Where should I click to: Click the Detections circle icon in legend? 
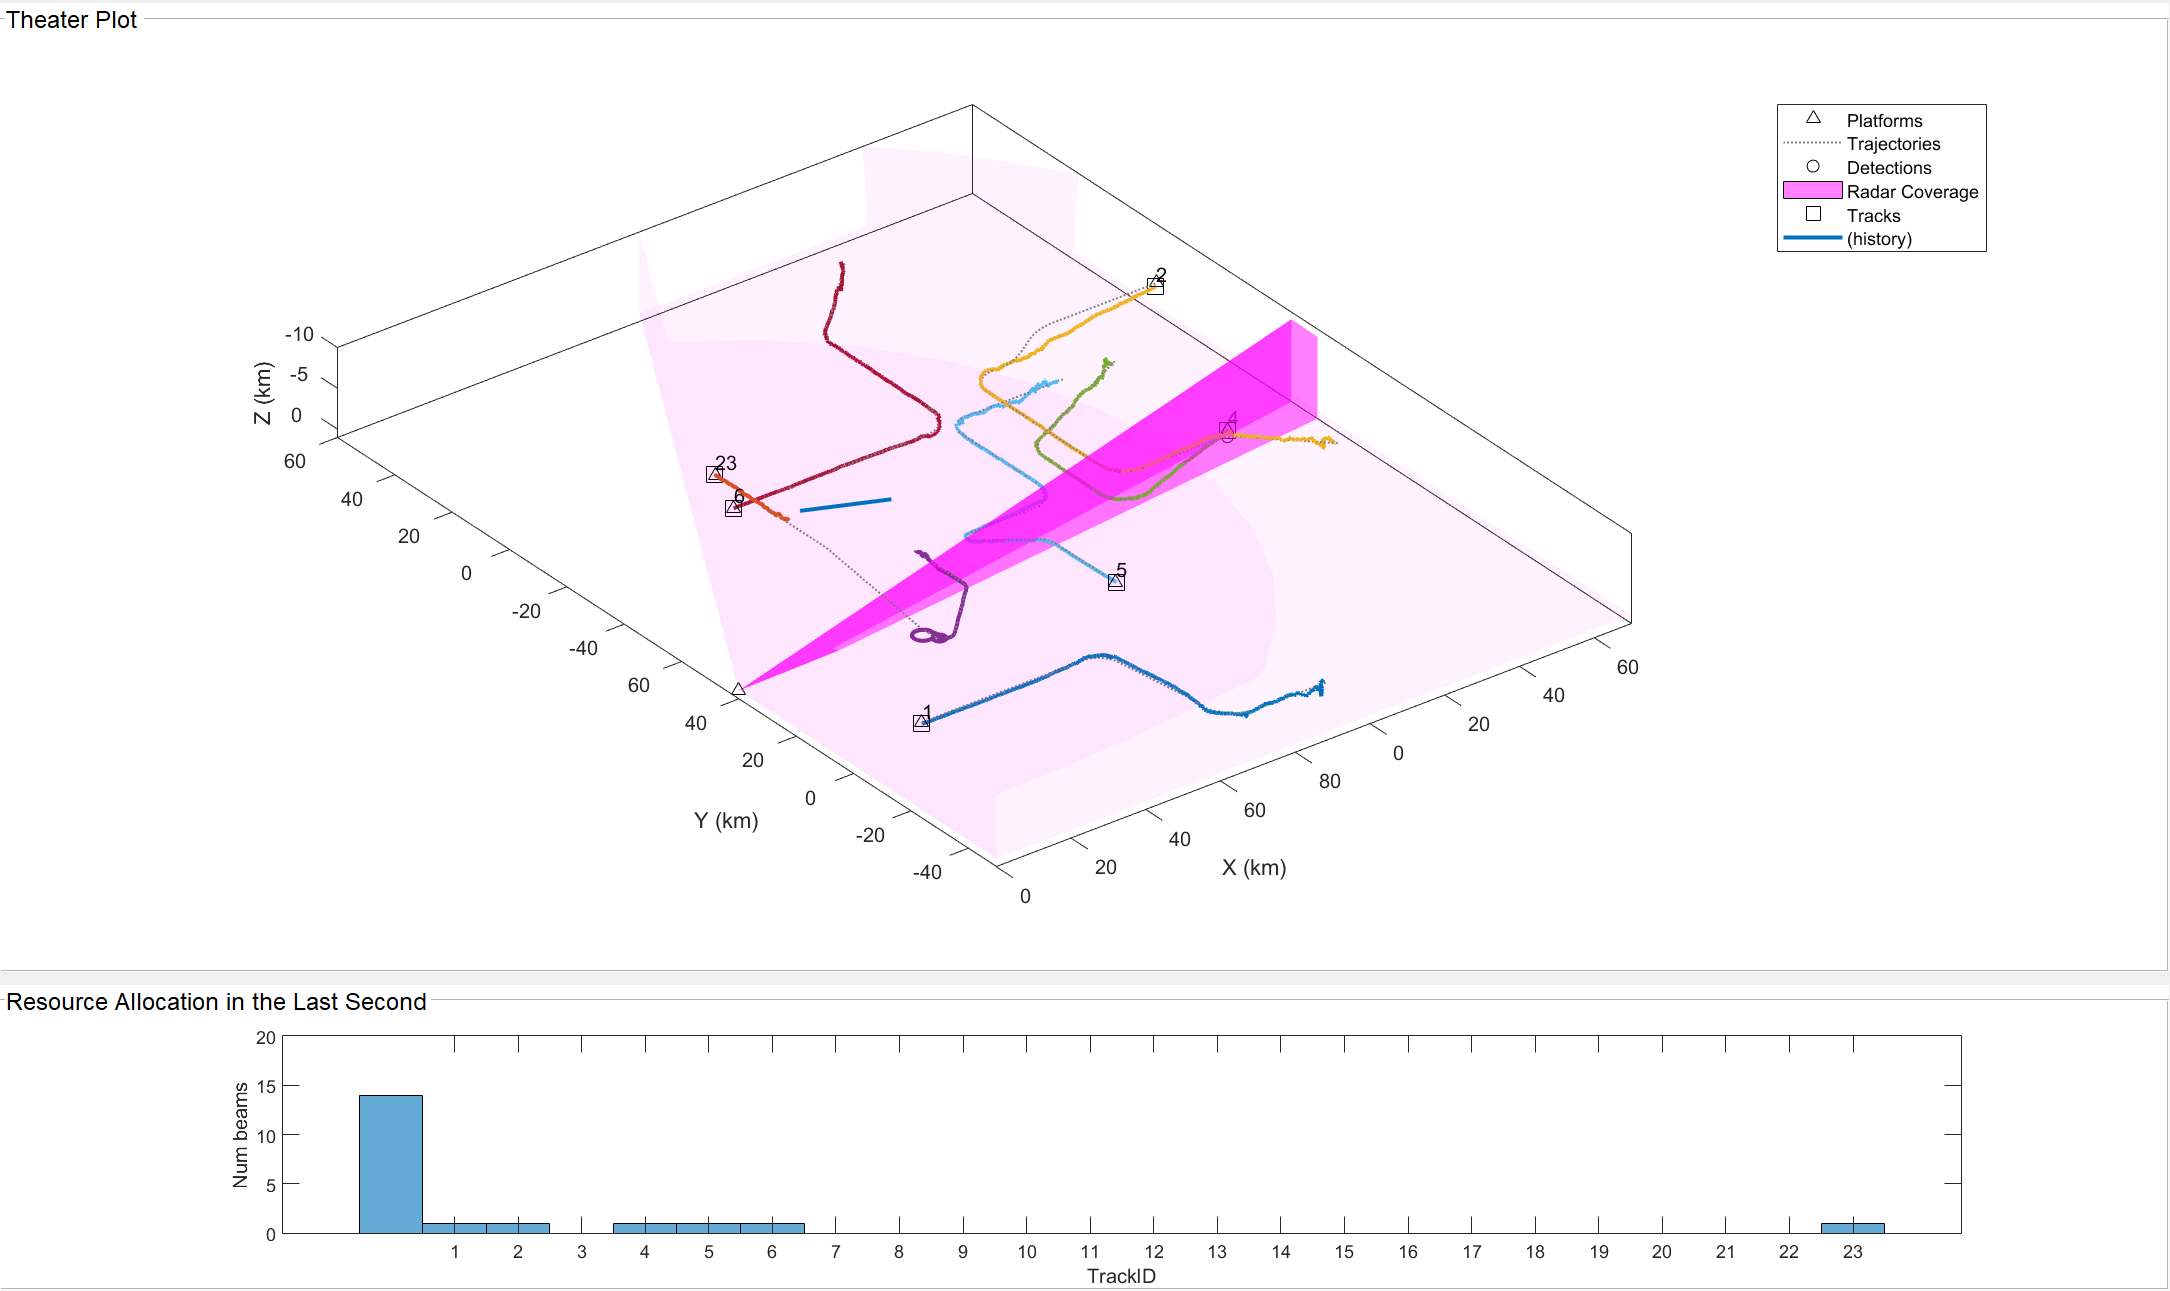[x=1812, y=167]
